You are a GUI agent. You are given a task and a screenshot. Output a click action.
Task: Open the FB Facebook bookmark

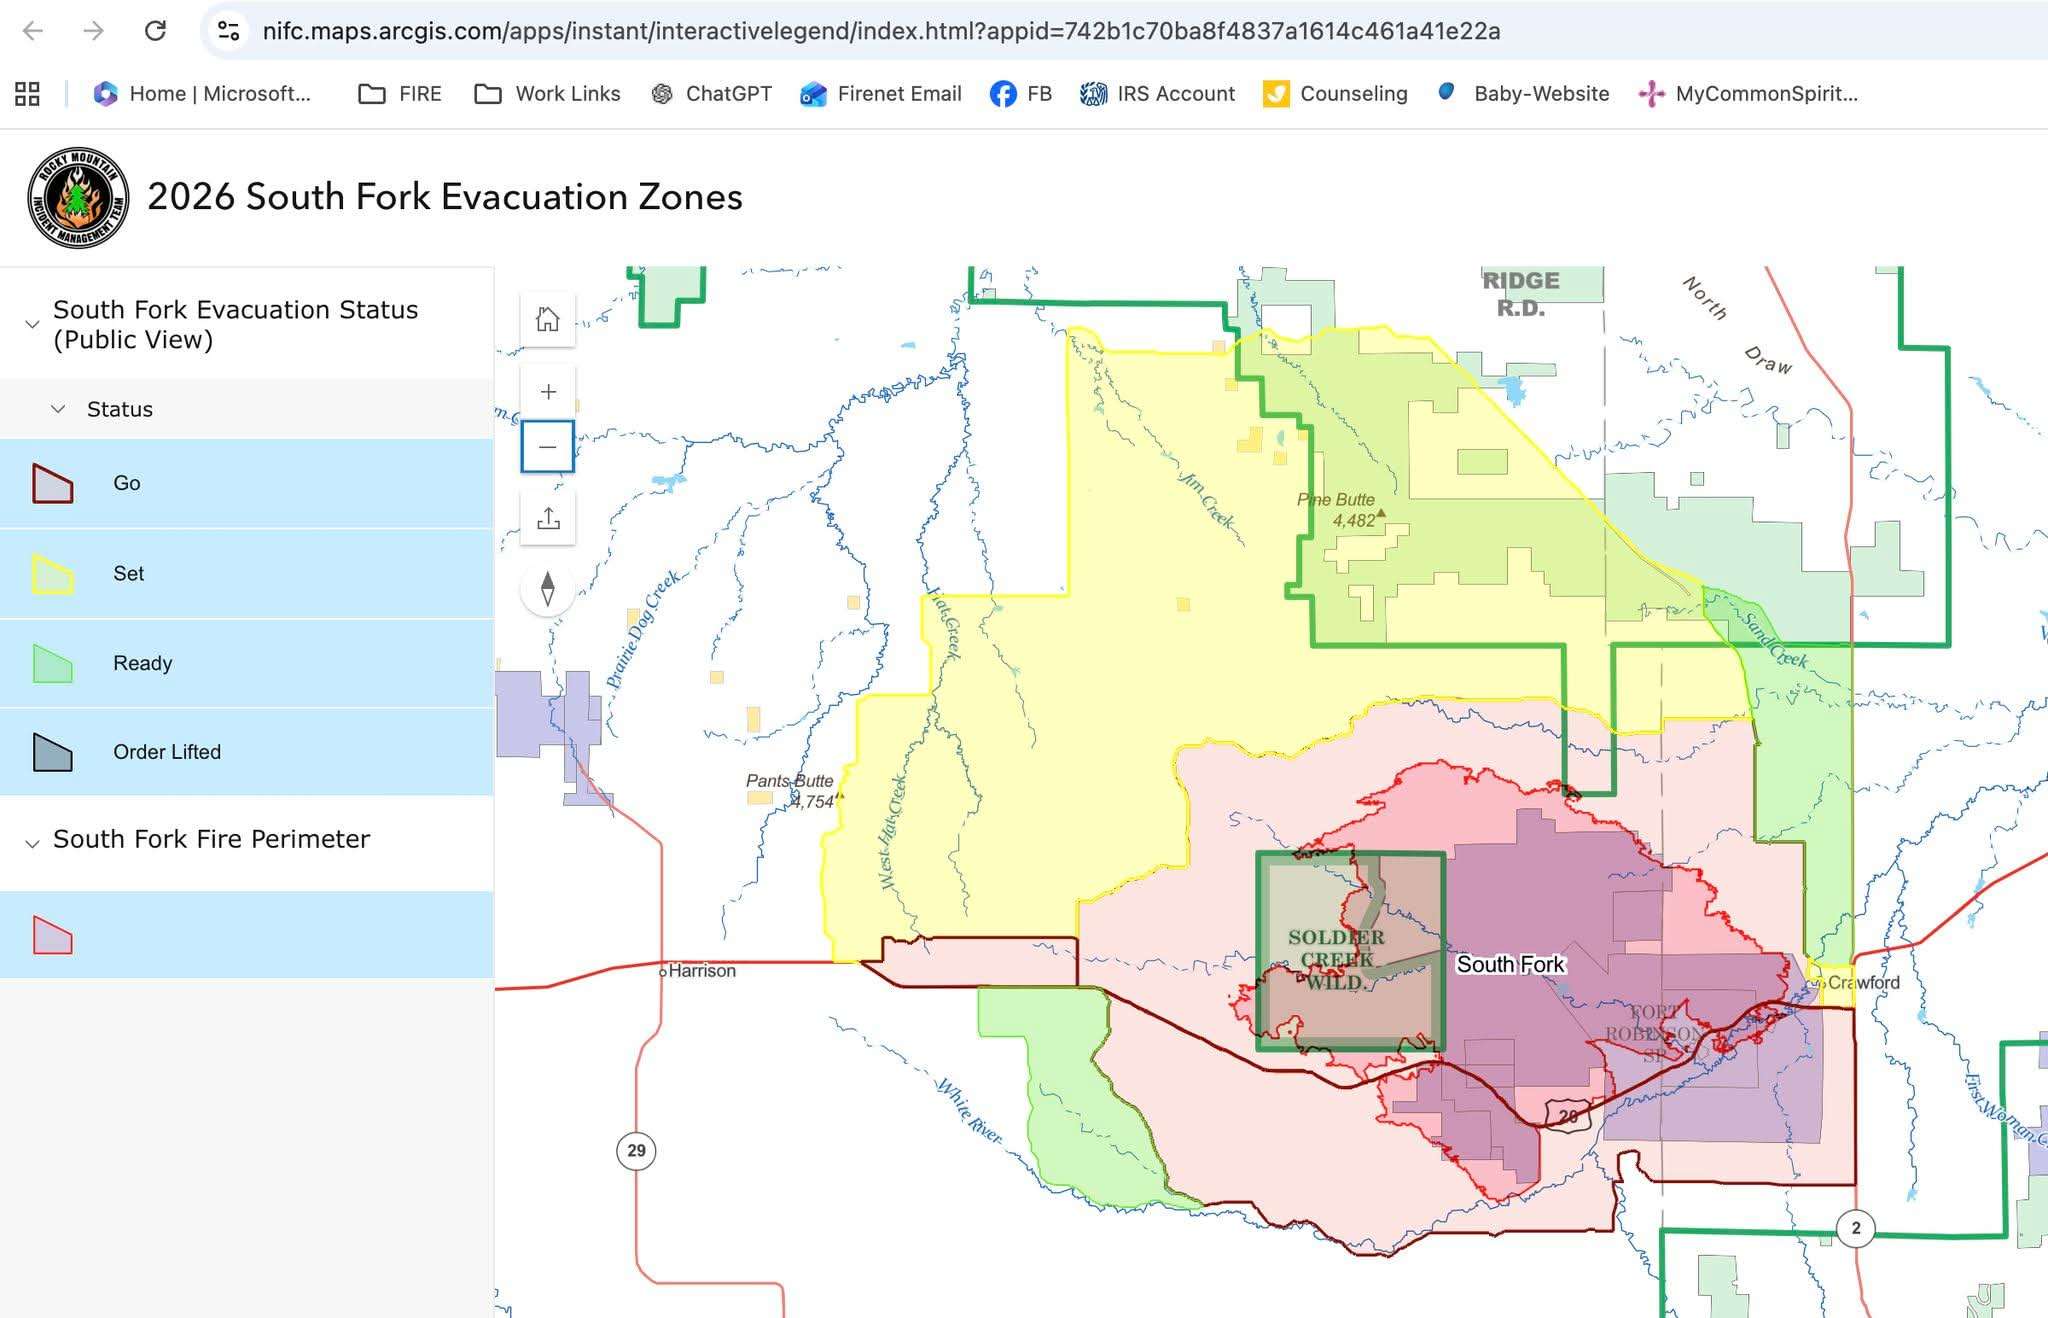tap(1021, 94)
